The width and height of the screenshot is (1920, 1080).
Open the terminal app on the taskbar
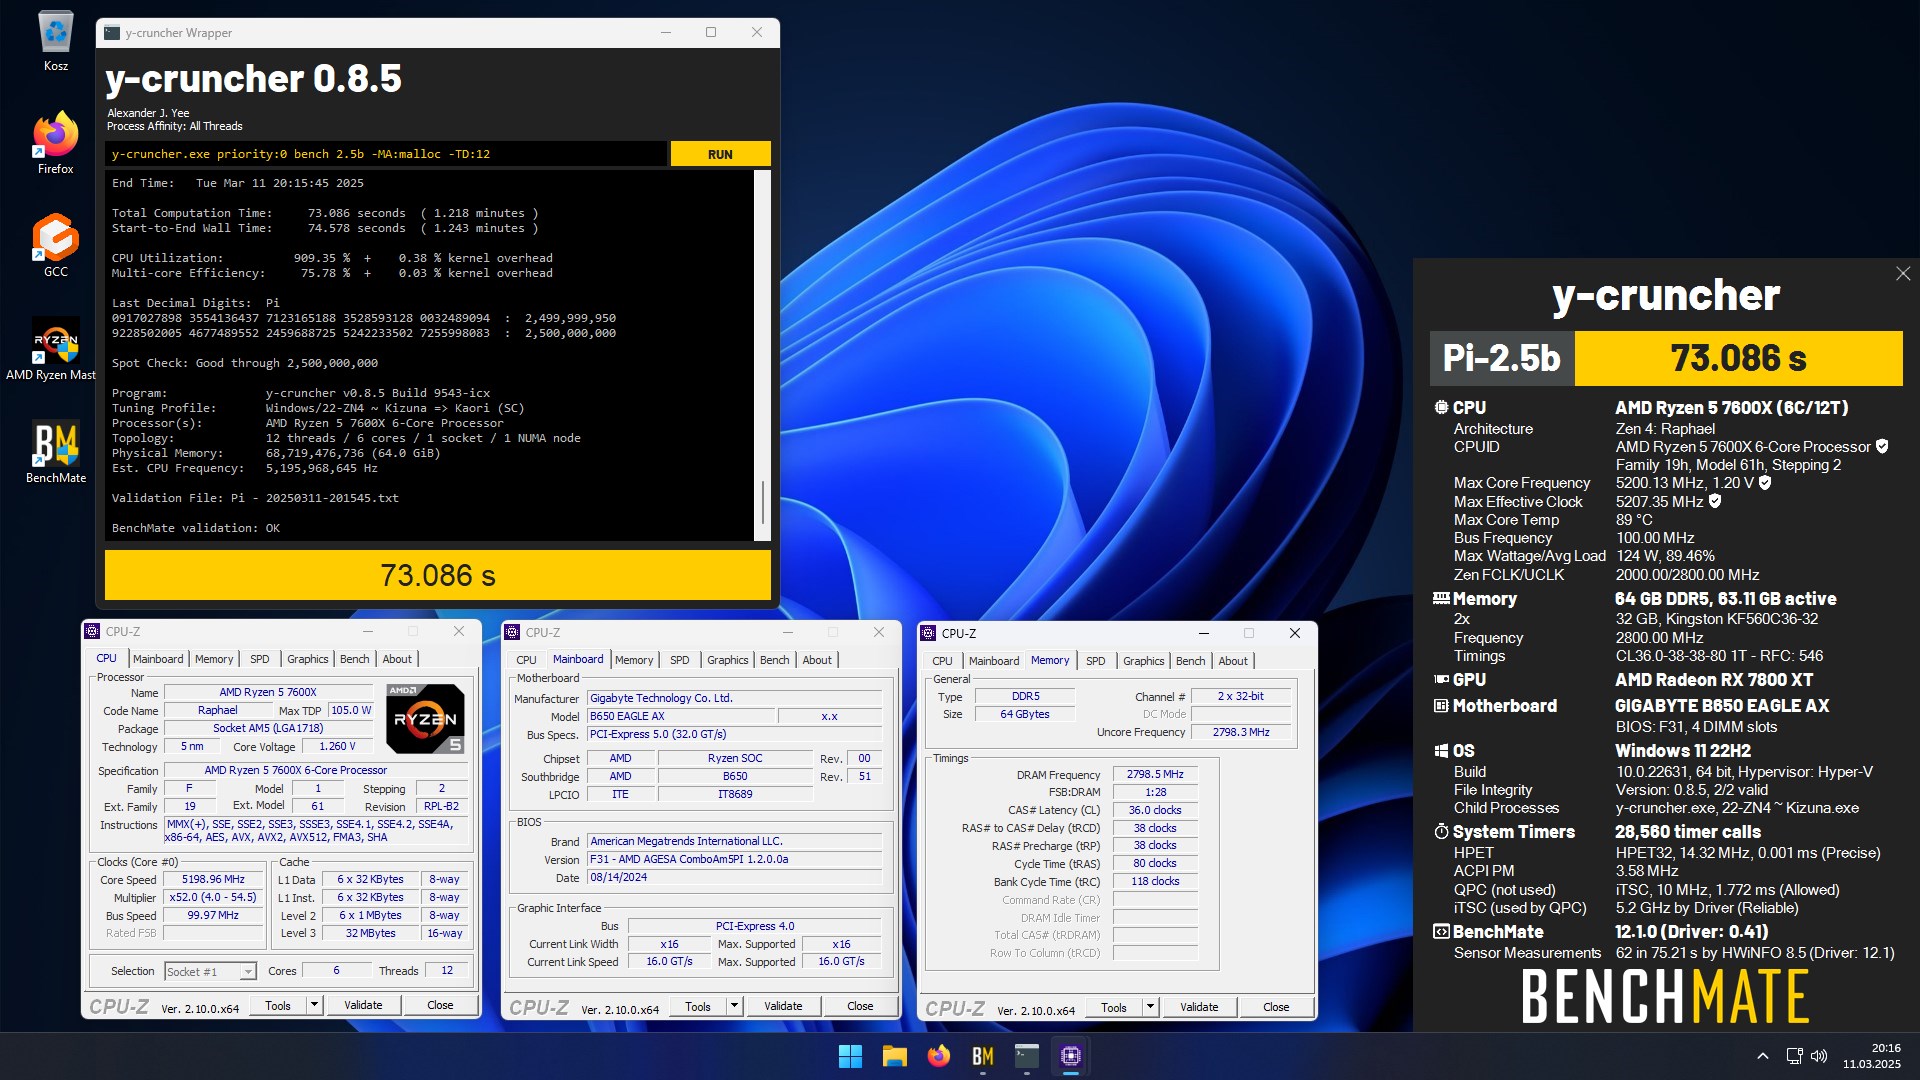[x=1026, y=1056]
